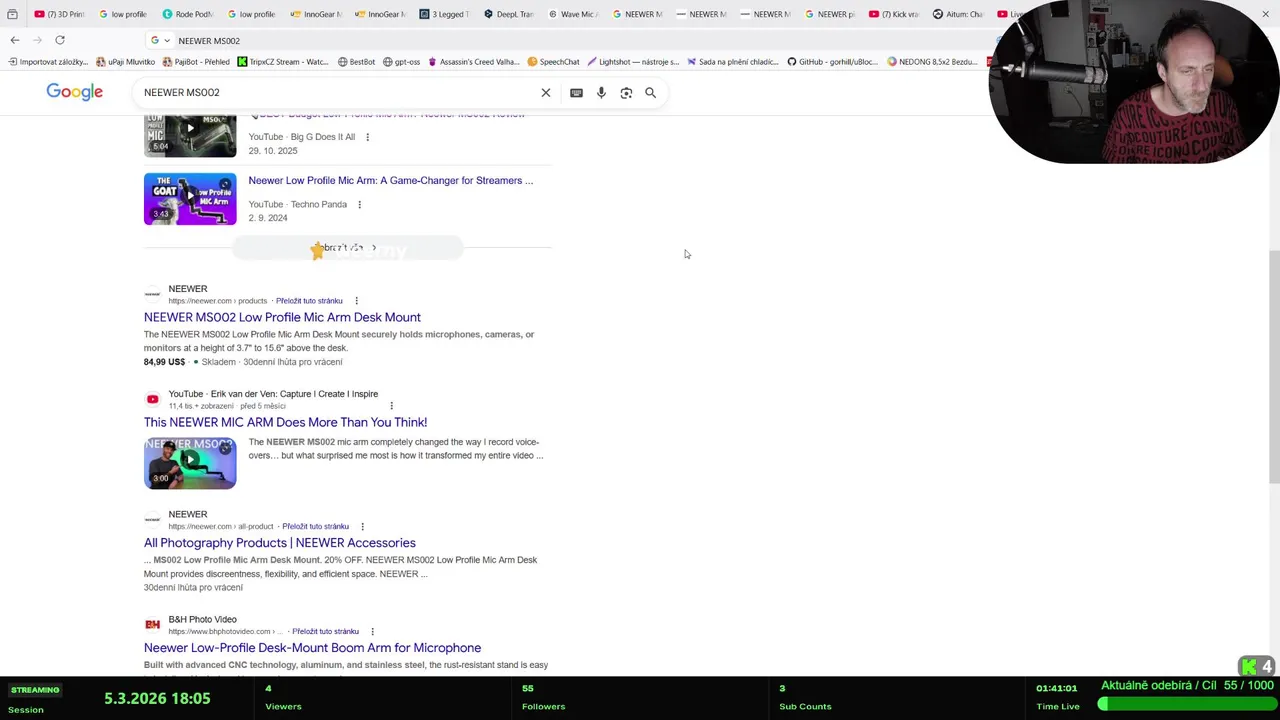Open more options for the Erik van der Ven result
Image resolution: width=1280 pixels, height=720 pixels.
[x=391, y=406]
